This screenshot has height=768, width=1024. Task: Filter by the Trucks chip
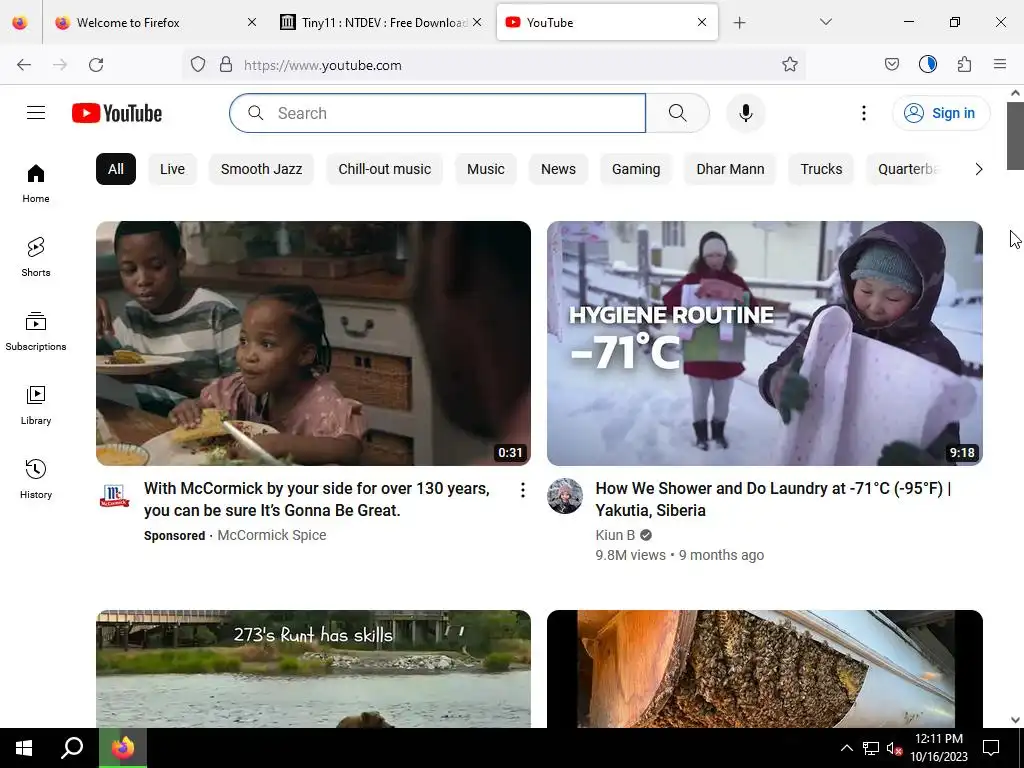(822, 169)
